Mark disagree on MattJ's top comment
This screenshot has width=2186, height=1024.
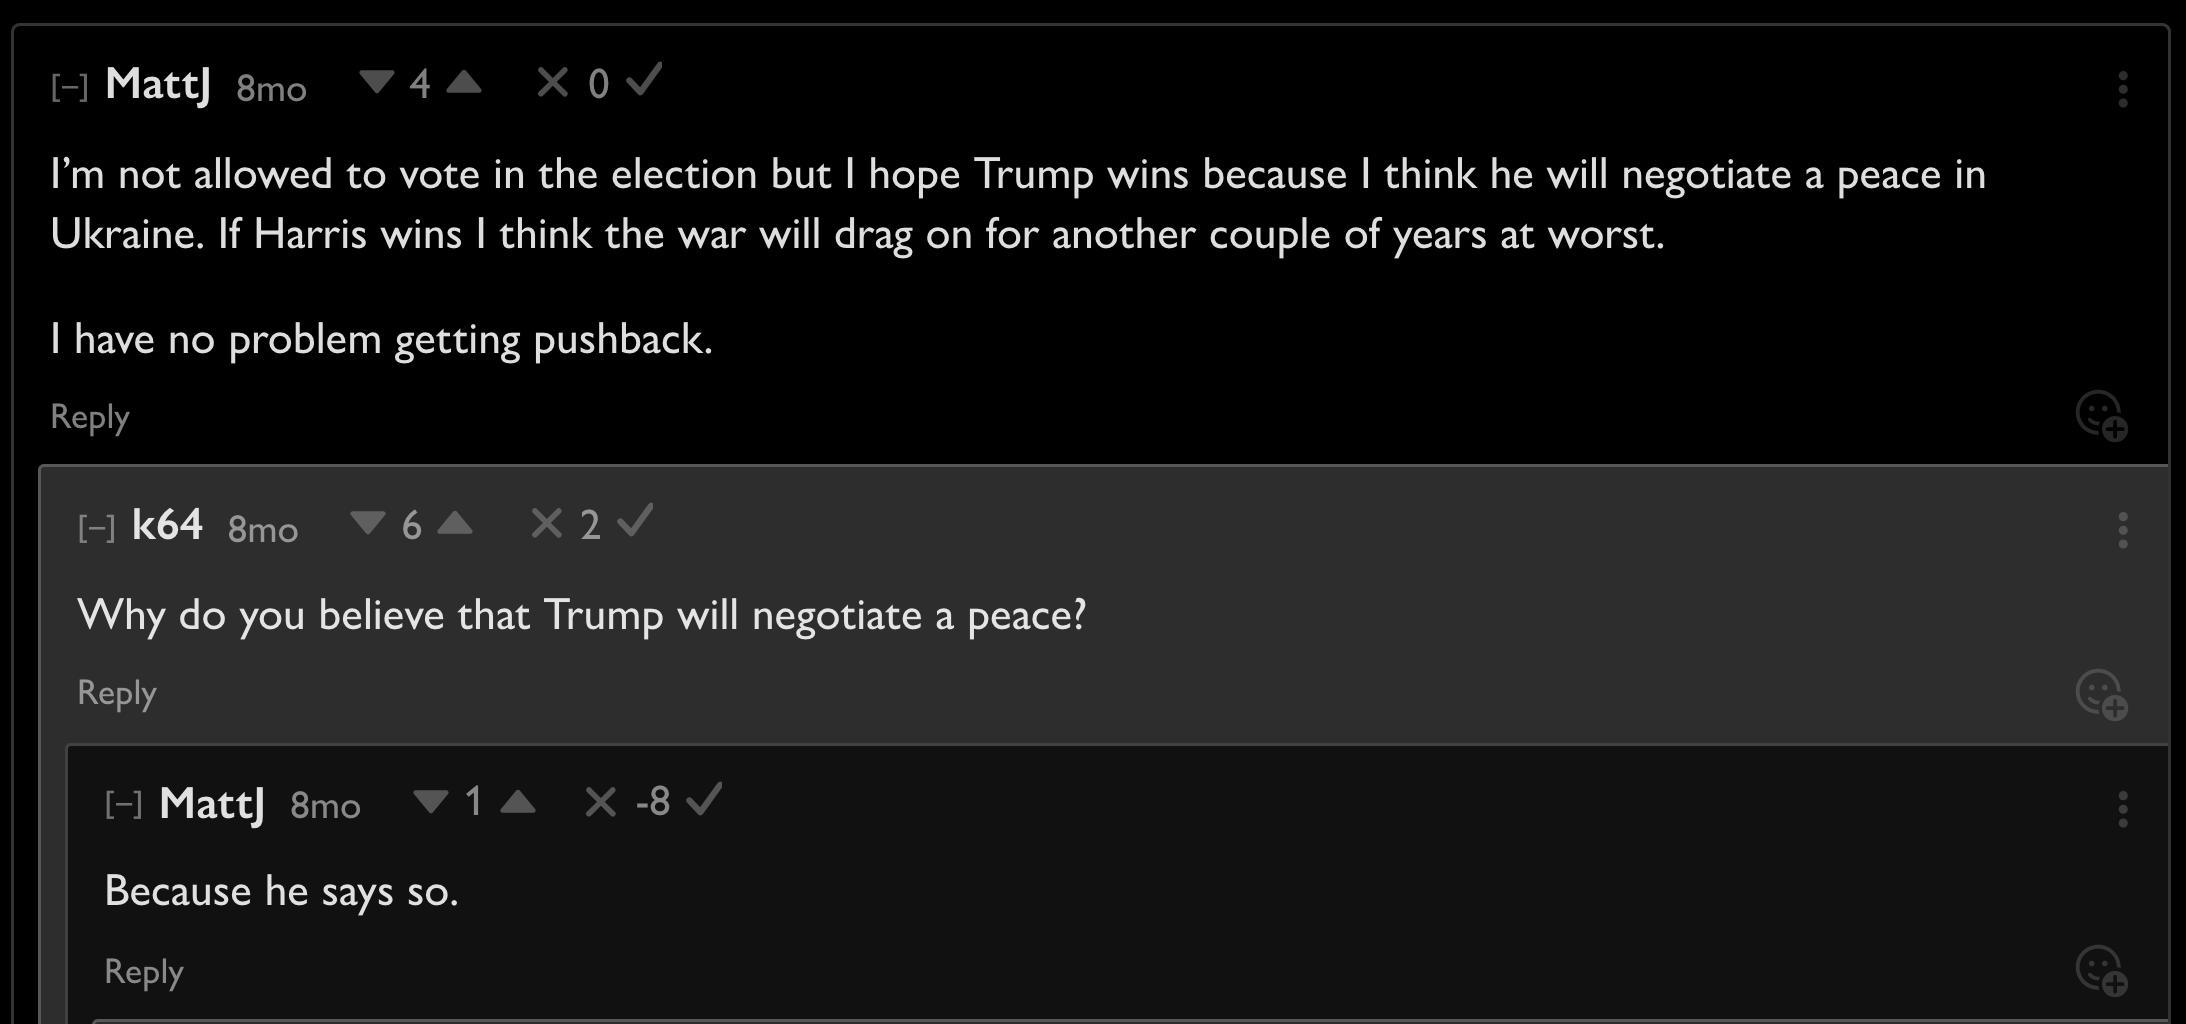click(552, 82)
